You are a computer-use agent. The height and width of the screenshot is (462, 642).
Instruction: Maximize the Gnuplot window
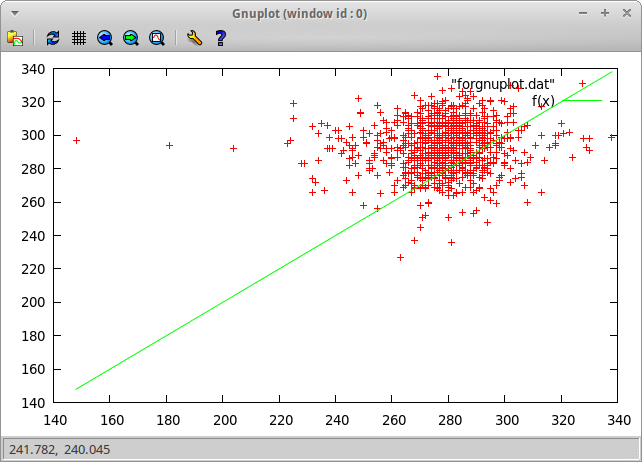click(605, 14)
